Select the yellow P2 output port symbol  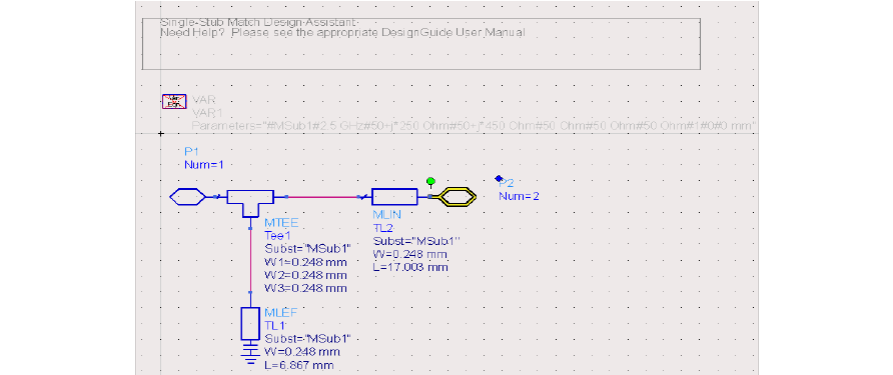point(458,197)
